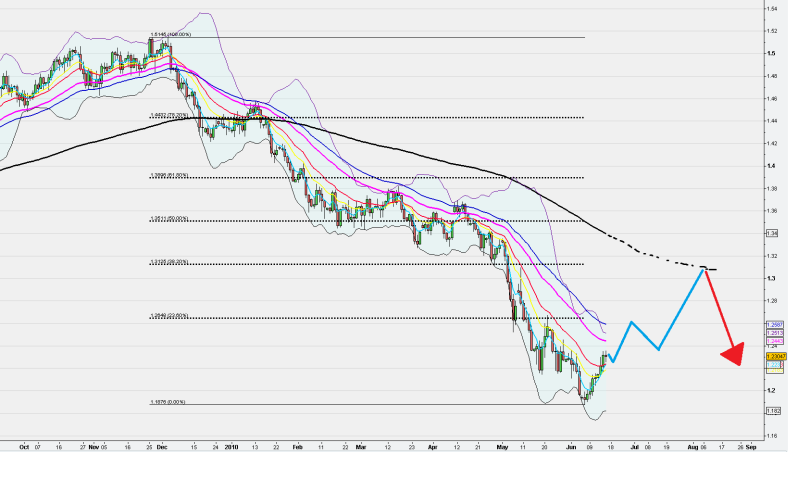Click the Jul date axis label
The height and width of the screenshot is (480, 798).
coord(635,447)
